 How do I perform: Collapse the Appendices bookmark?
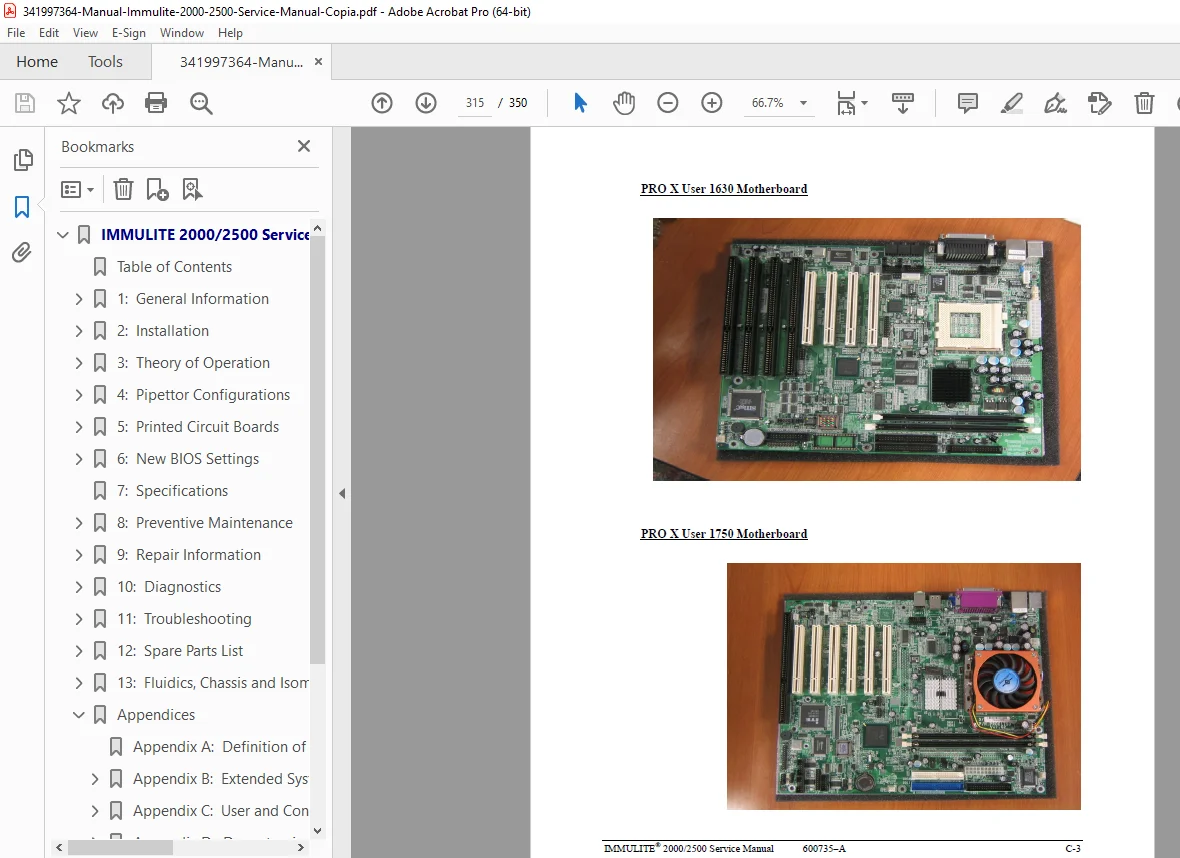[79, 715]
